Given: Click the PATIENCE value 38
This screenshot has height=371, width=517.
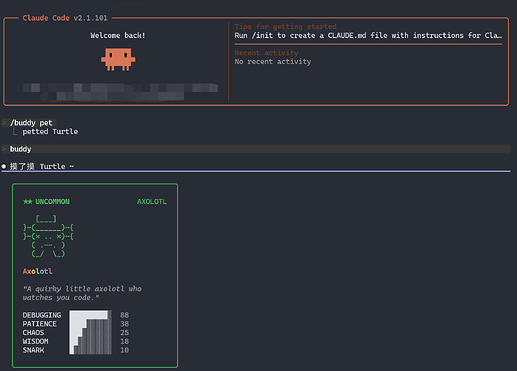Looking at the screenshot, I should pyautogui.click(x=124, y=324).
